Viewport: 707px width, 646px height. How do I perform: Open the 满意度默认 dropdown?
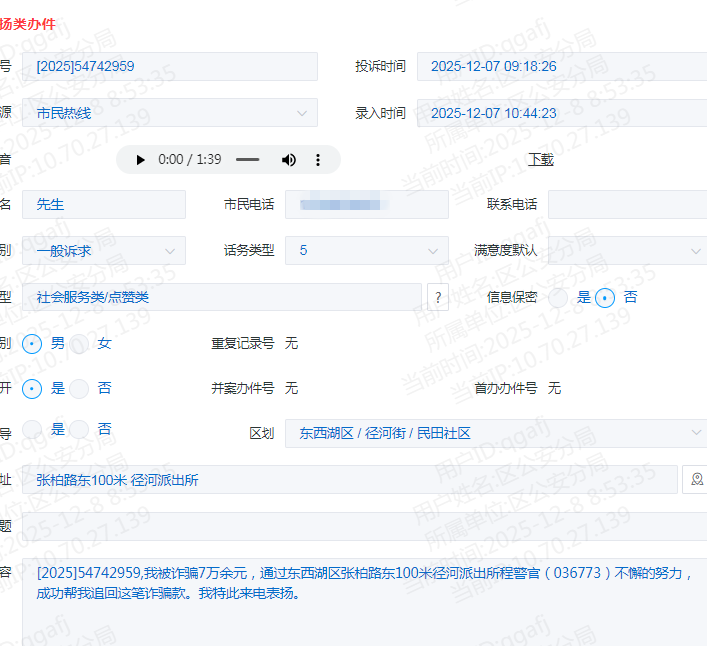tap(627, 250)
